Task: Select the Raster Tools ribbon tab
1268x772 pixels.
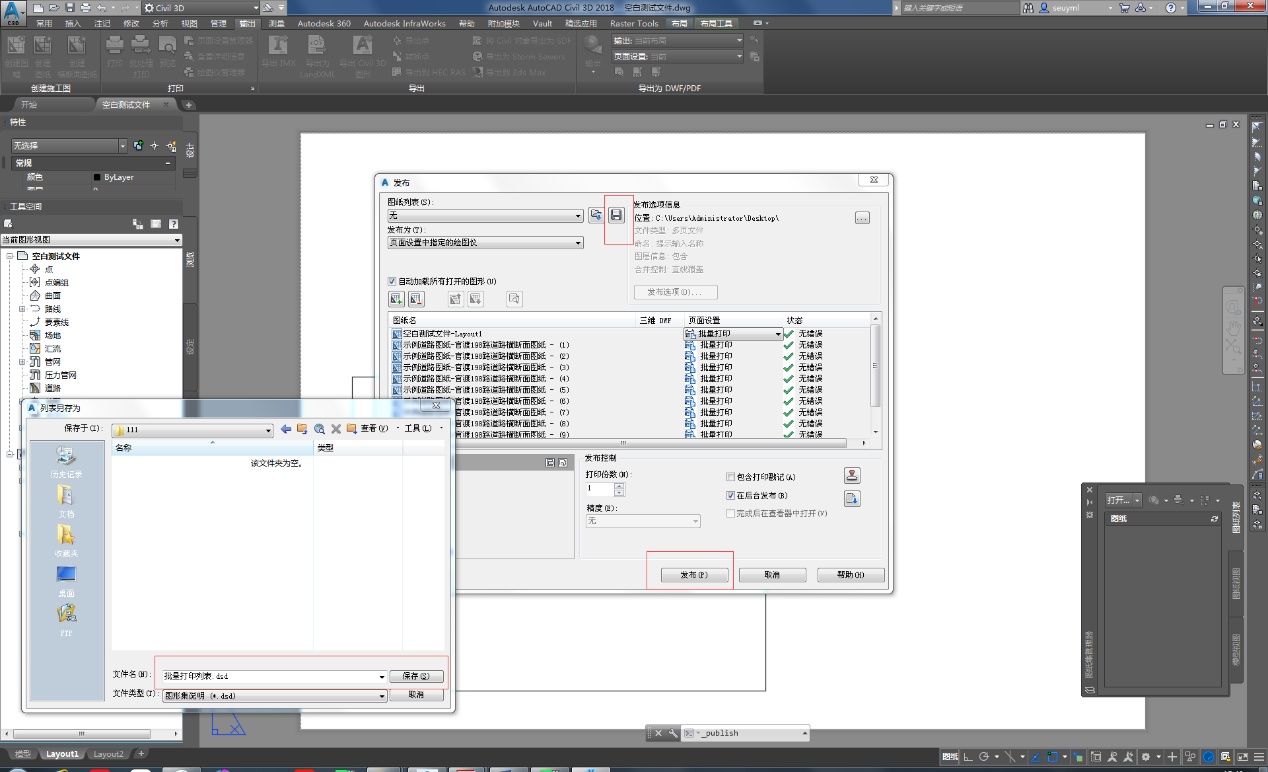Action: [634, 23]
